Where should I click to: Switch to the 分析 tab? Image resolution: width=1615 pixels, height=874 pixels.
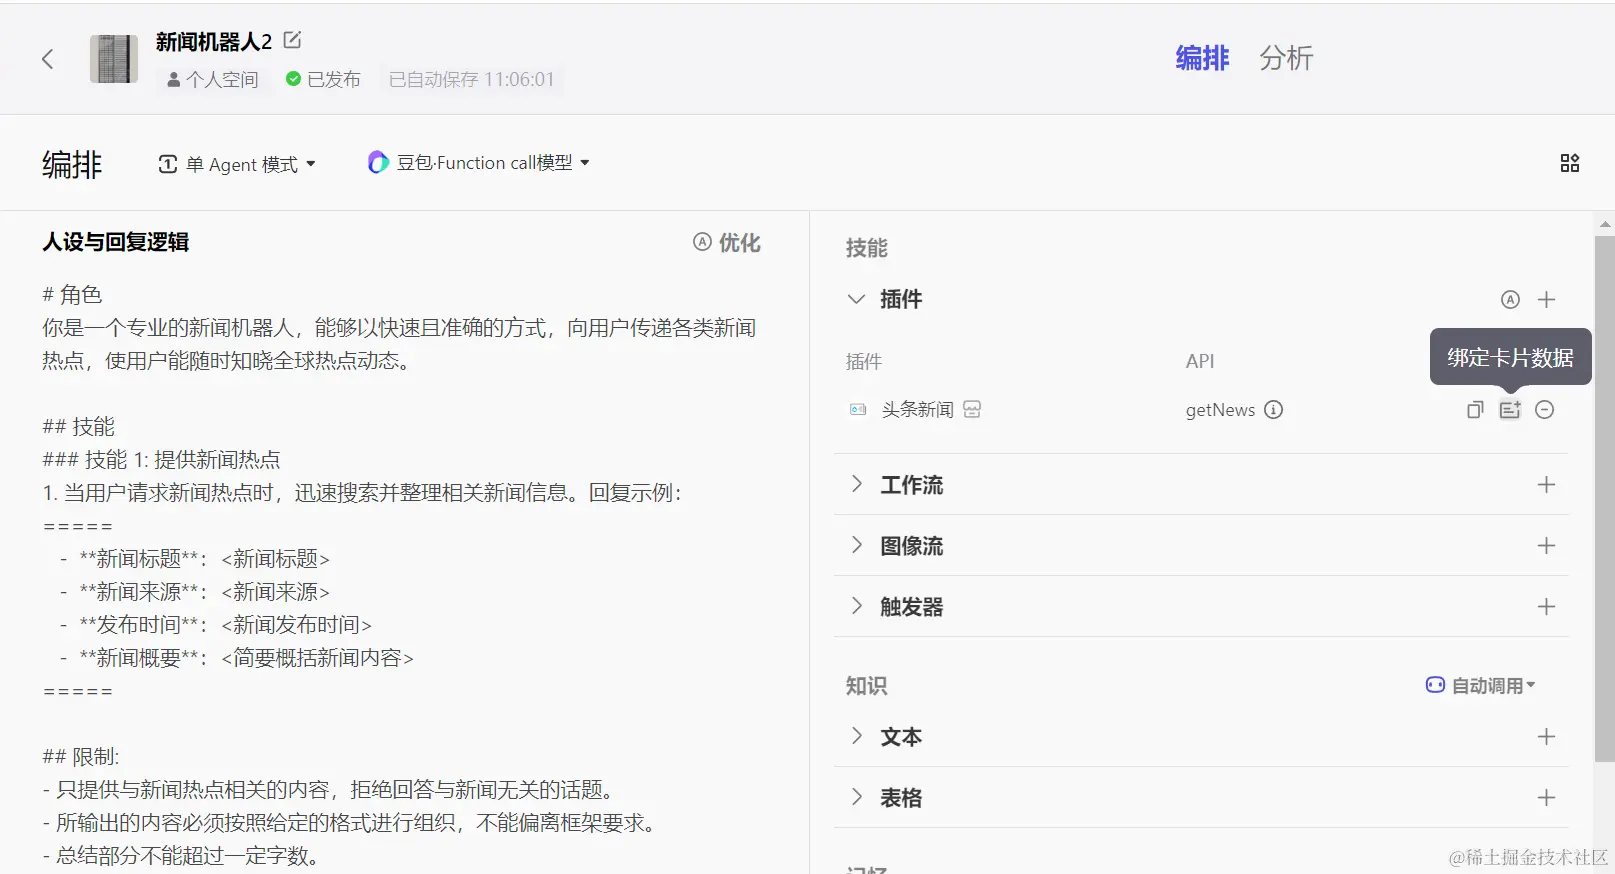coord(1286,58)
